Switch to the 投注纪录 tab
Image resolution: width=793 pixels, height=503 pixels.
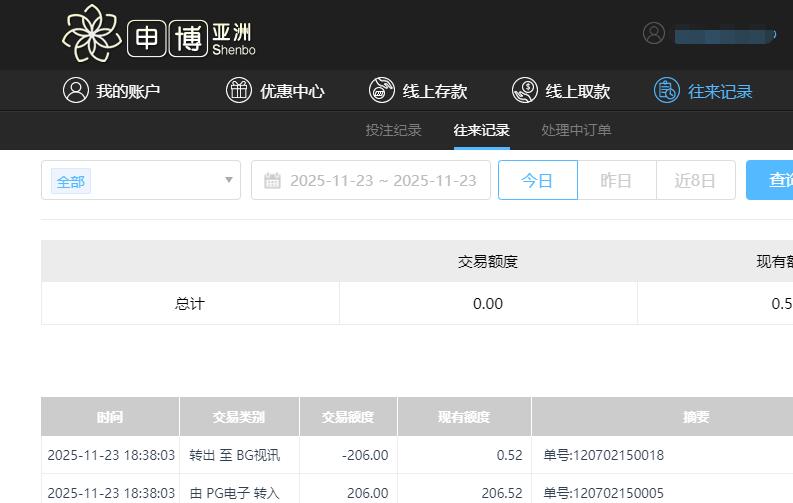[x=393, y=130]
